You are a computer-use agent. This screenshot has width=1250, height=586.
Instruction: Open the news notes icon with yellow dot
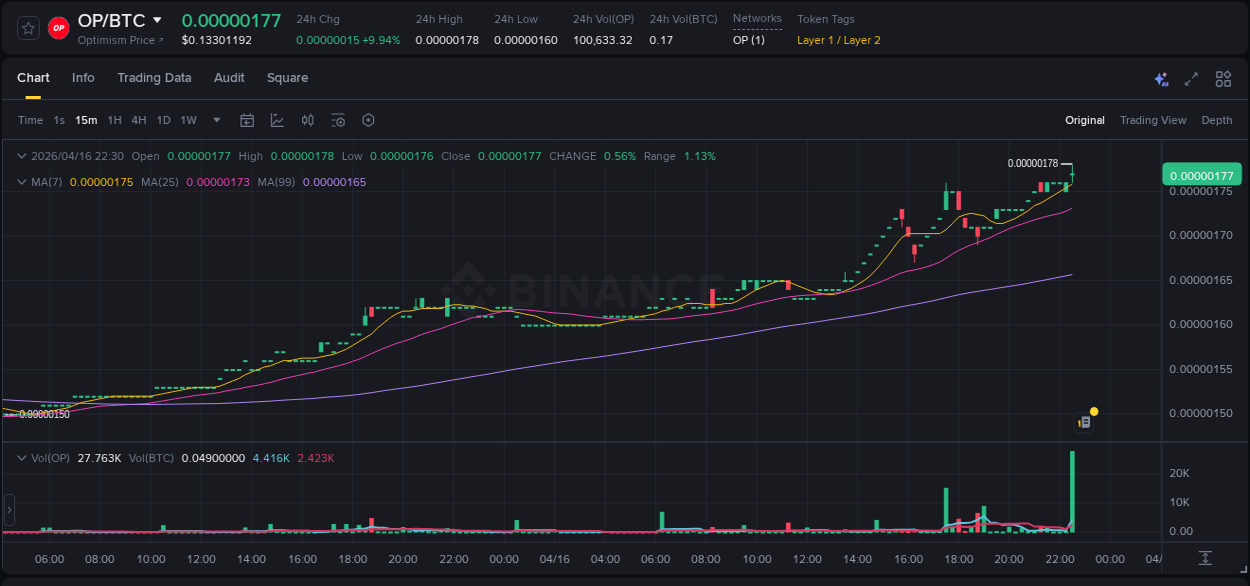1084,422
